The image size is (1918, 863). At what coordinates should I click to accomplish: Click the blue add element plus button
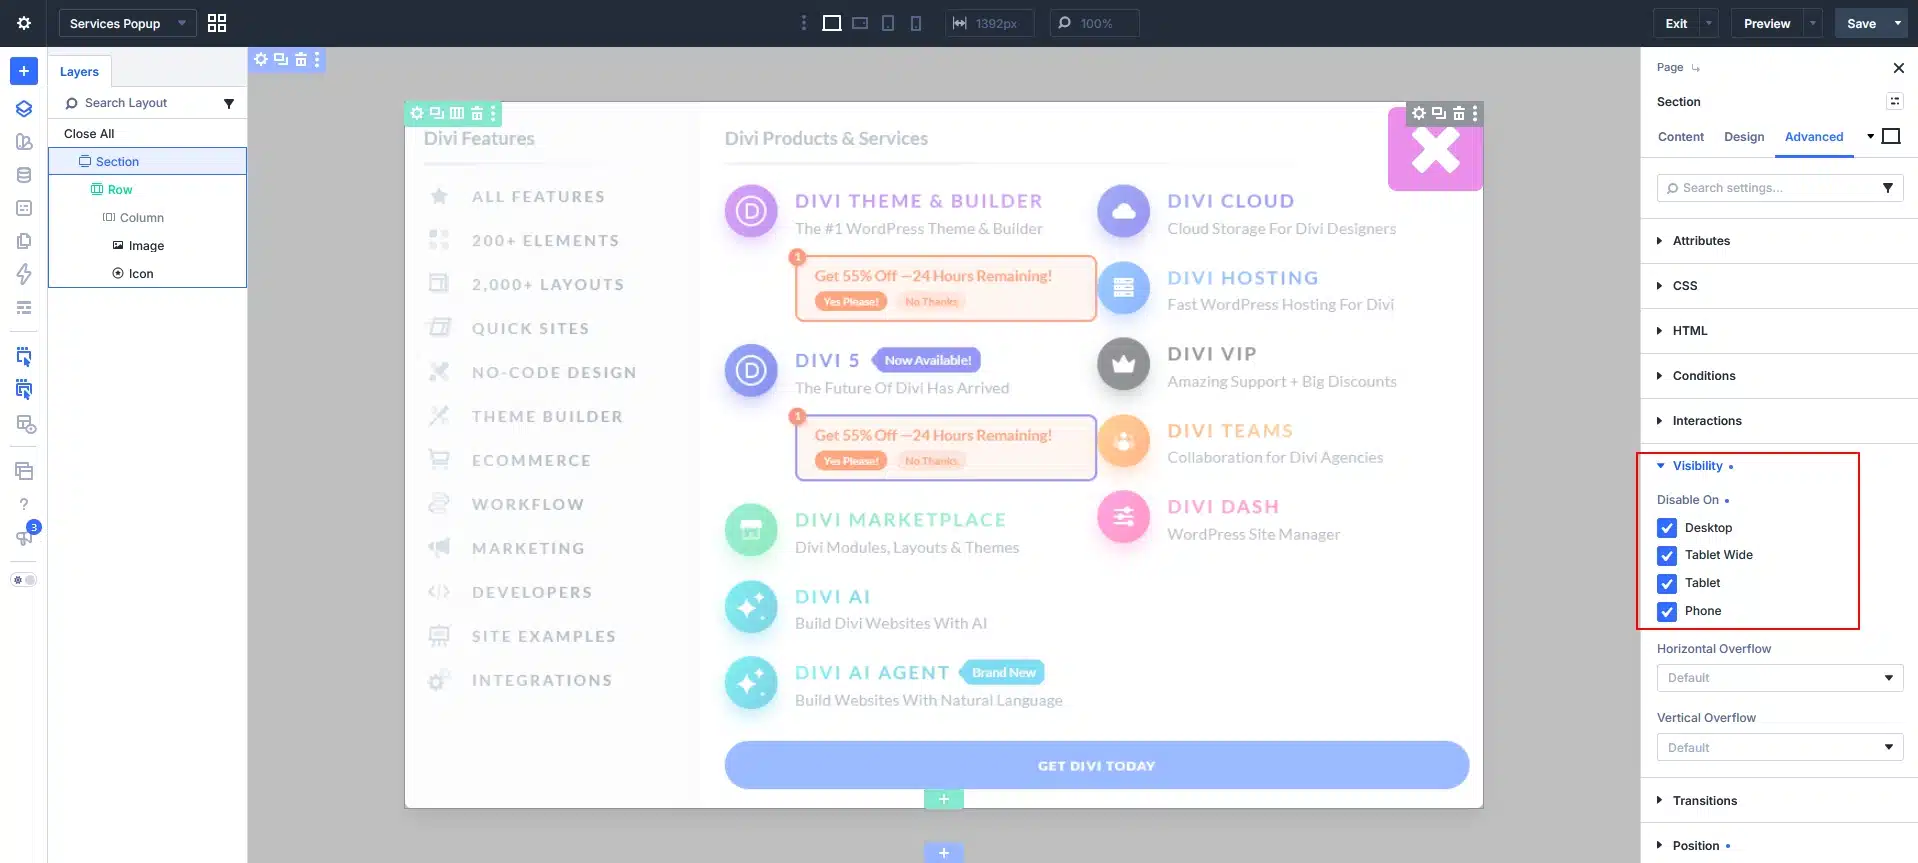(24, 71)
